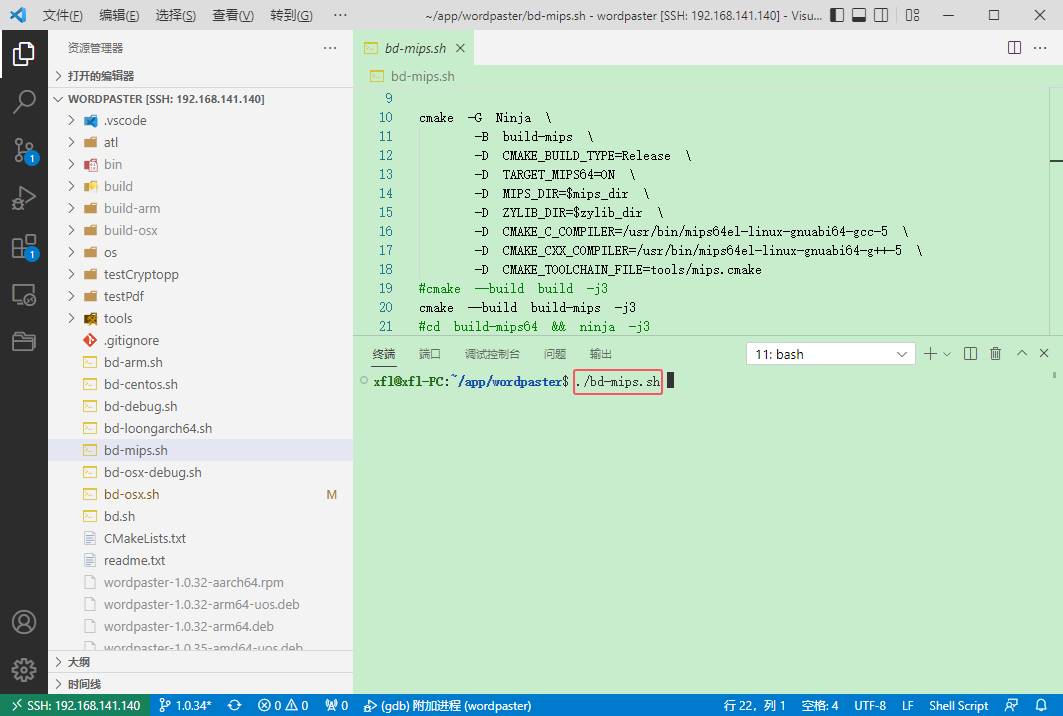Click the SSH: 192.168.141.140 remote indicator
The height and width of the screenshot is (716, 1063).
tap(75, 705)
